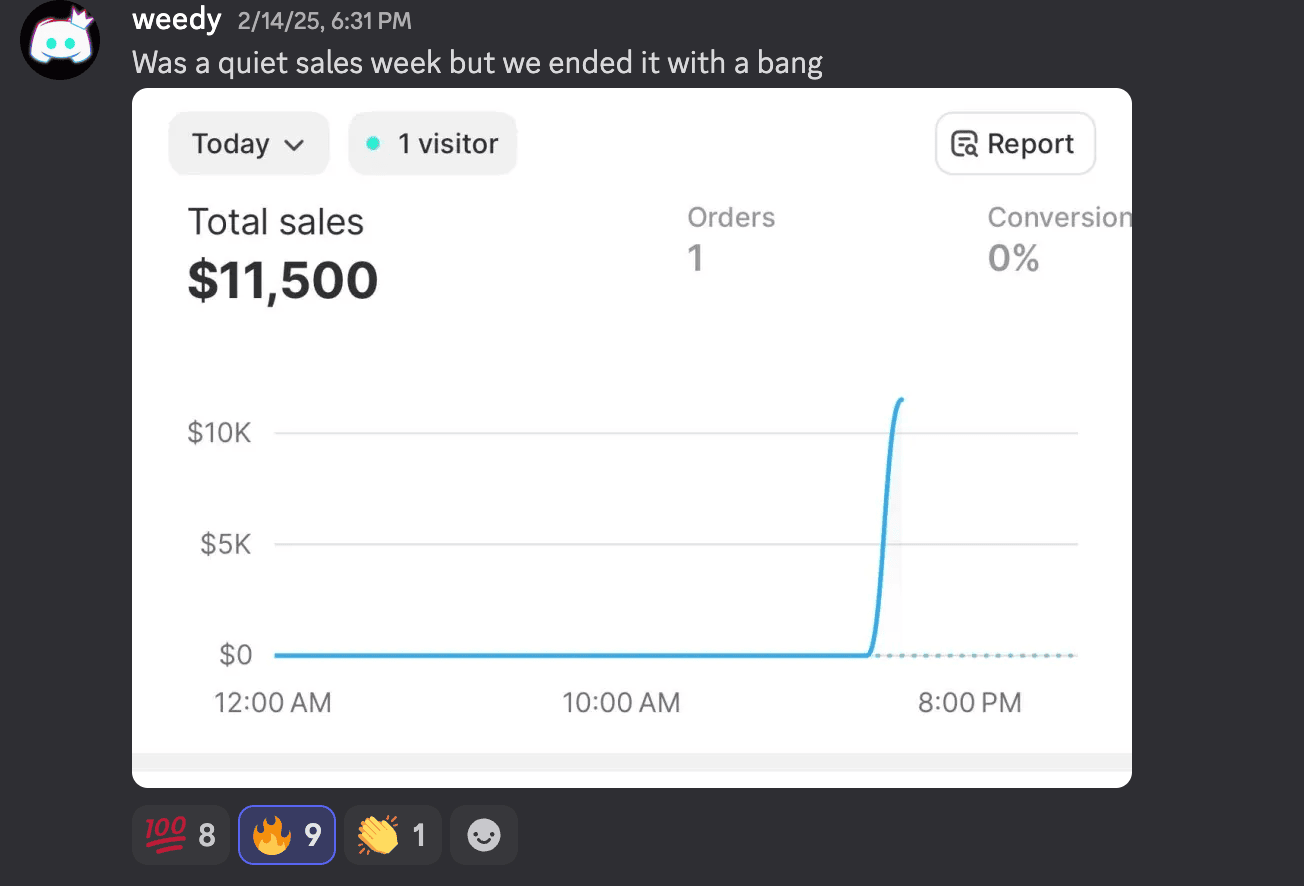Select the Total sales metric heading
Screen dimensions: 1304x886
[x=276, y=222]
